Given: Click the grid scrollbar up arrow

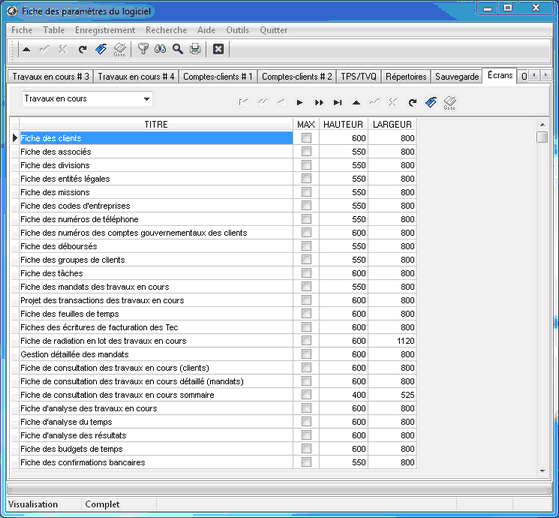Looking at the screenshot, I should (x=542, y=124).
